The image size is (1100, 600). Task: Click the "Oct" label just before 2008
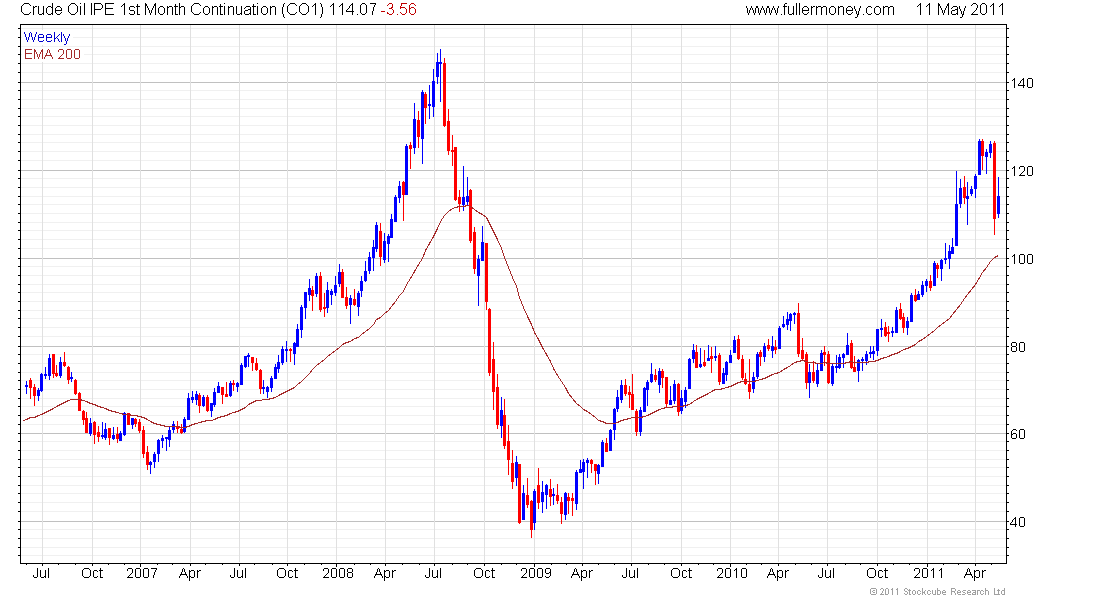tap(287, 573)
